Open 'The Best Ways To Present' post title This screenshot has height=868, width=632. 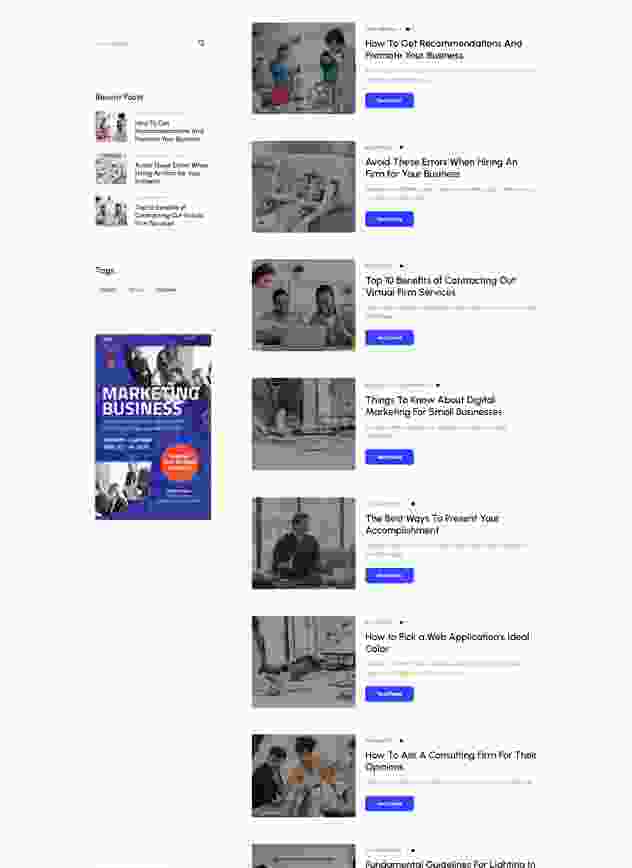click(432, 524)
